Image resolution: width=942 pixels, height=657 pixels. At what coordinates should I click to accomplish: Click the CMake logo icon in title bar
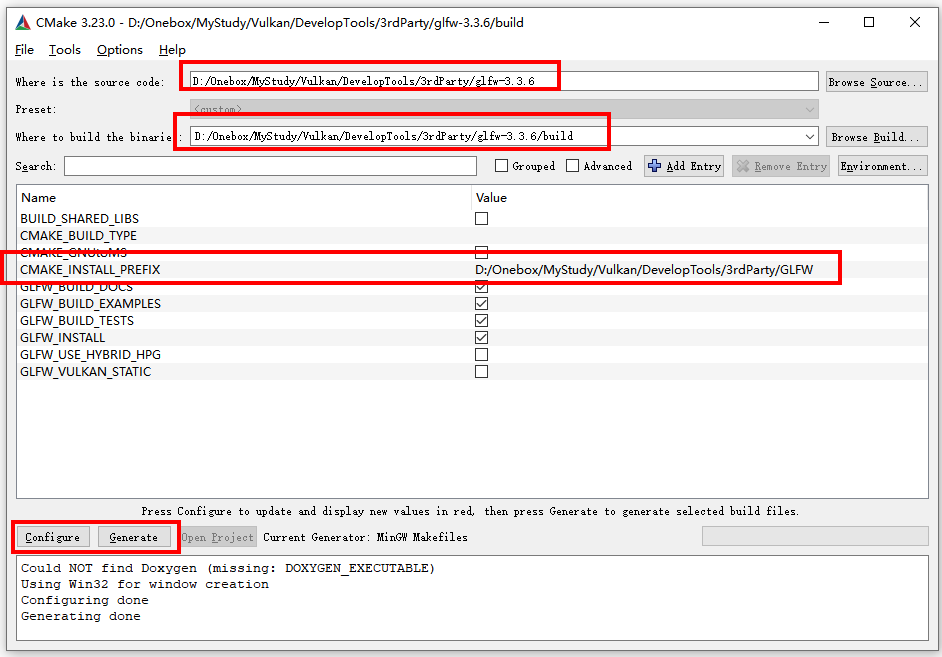pos(23,23)
